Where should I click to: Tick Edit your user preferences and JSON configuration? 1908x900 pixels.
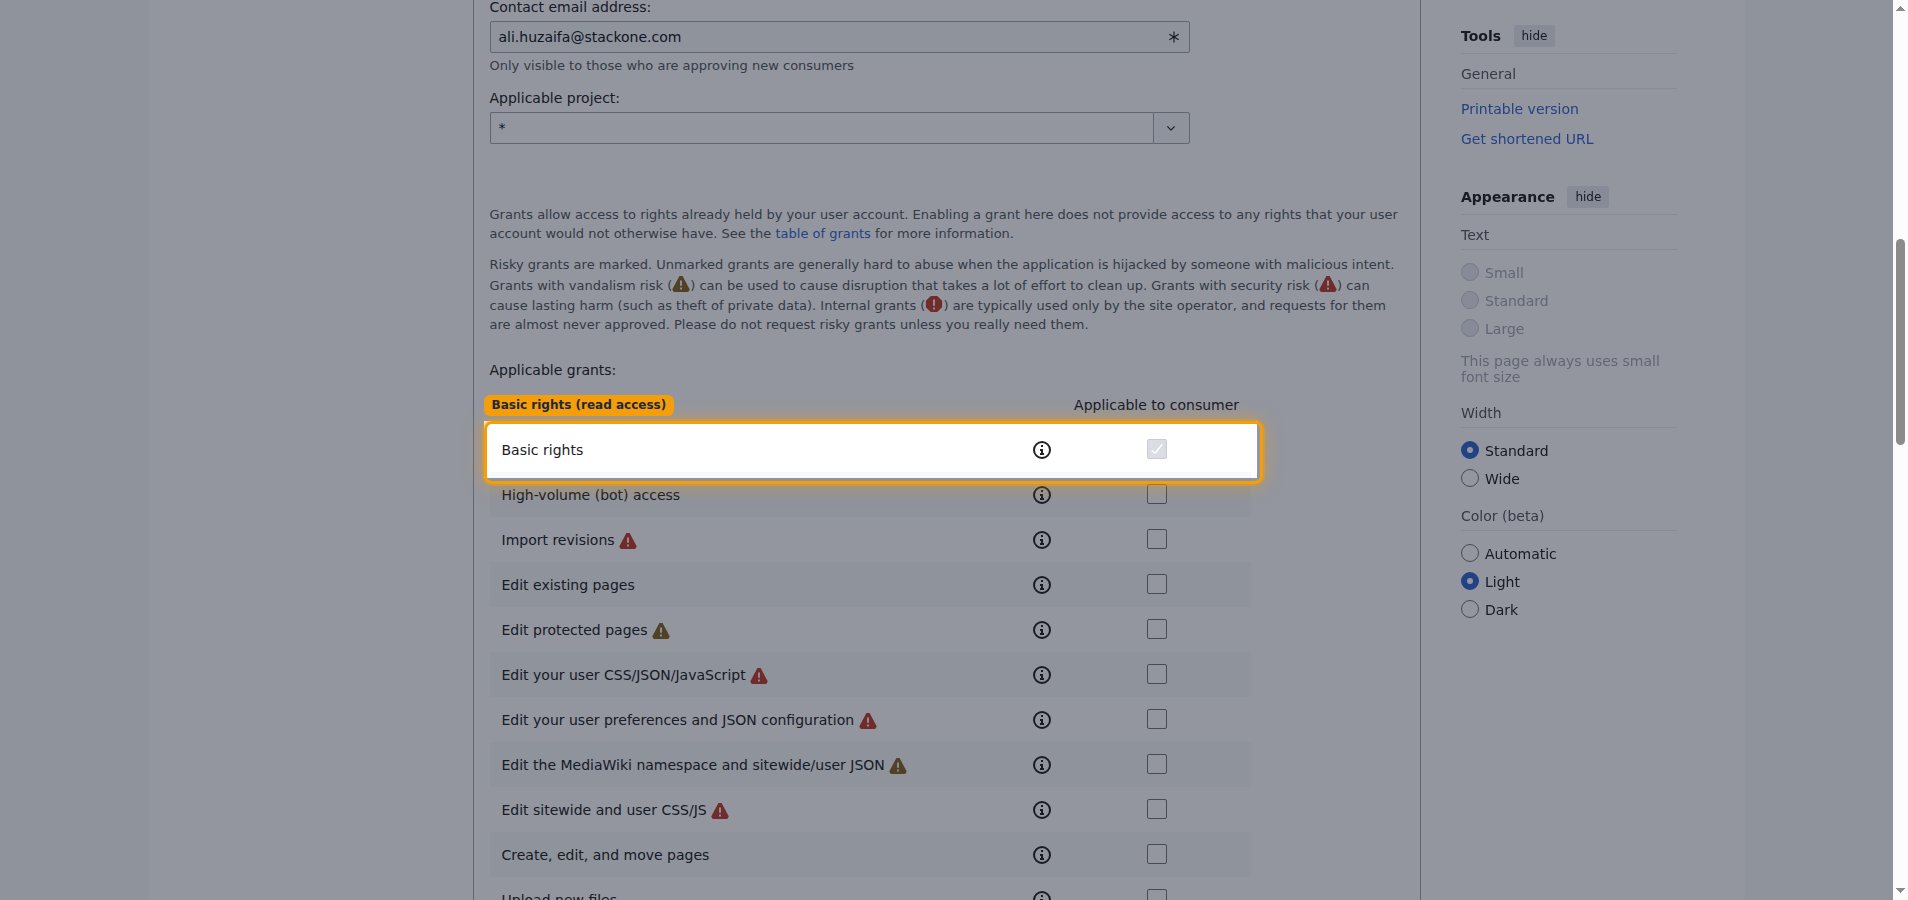pyautogui.click(x=1157, y=719)
